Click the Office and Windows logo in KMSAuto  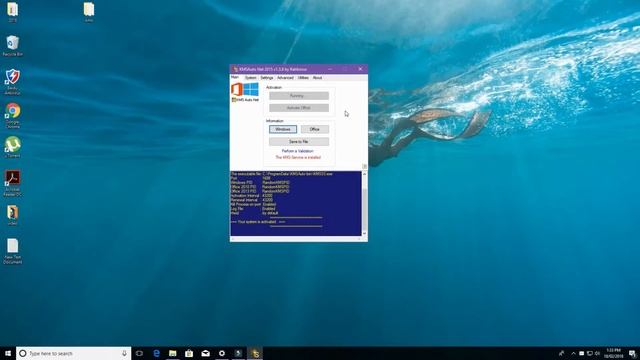tap(245, 89)
